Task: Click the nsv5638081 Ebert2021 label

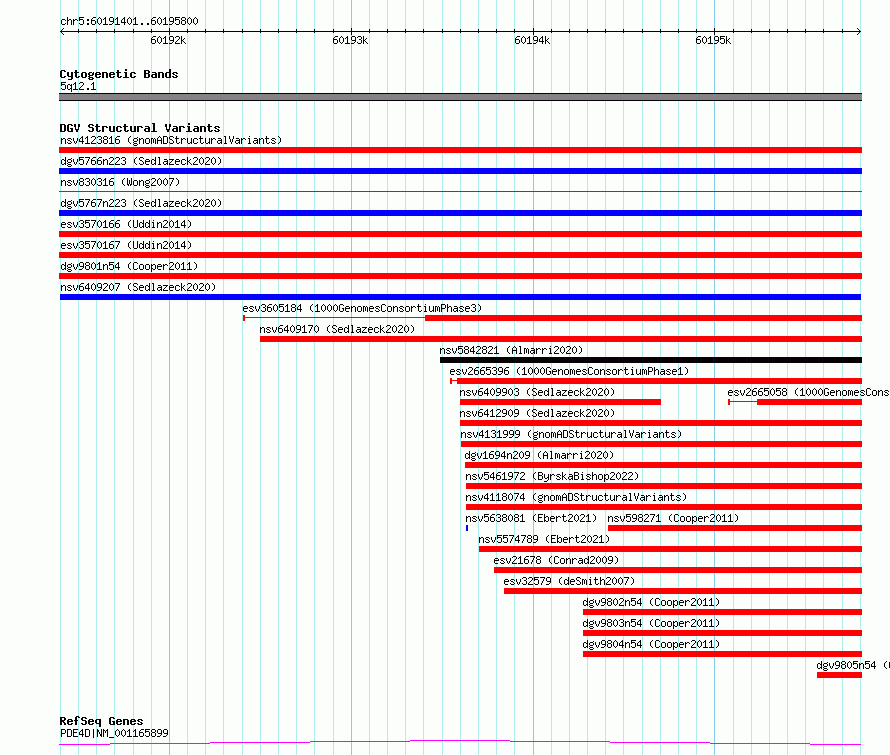Action: pyautogui.click(x=531, y=518)
